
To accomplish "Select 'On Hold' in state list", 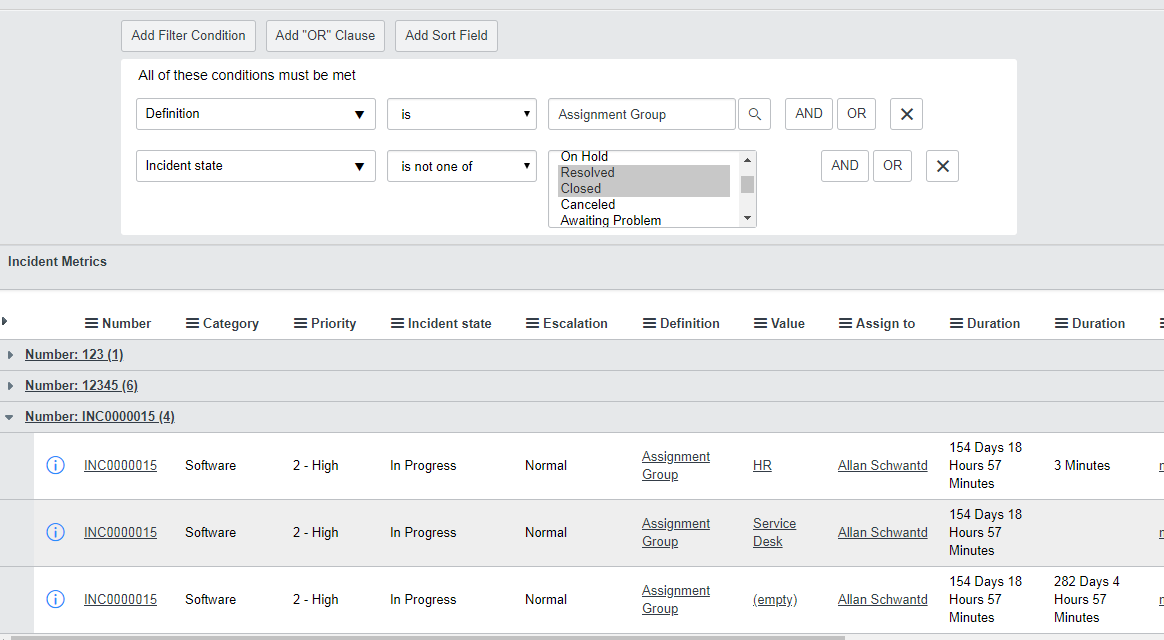I will pyautogui.click(x=644, y=157).
